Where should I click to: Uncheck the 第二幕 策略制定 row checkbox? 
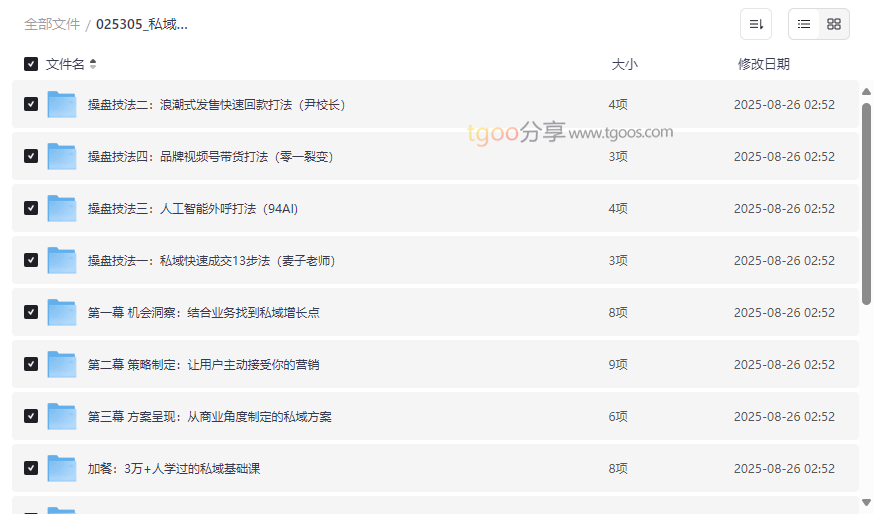coord(31,364)
